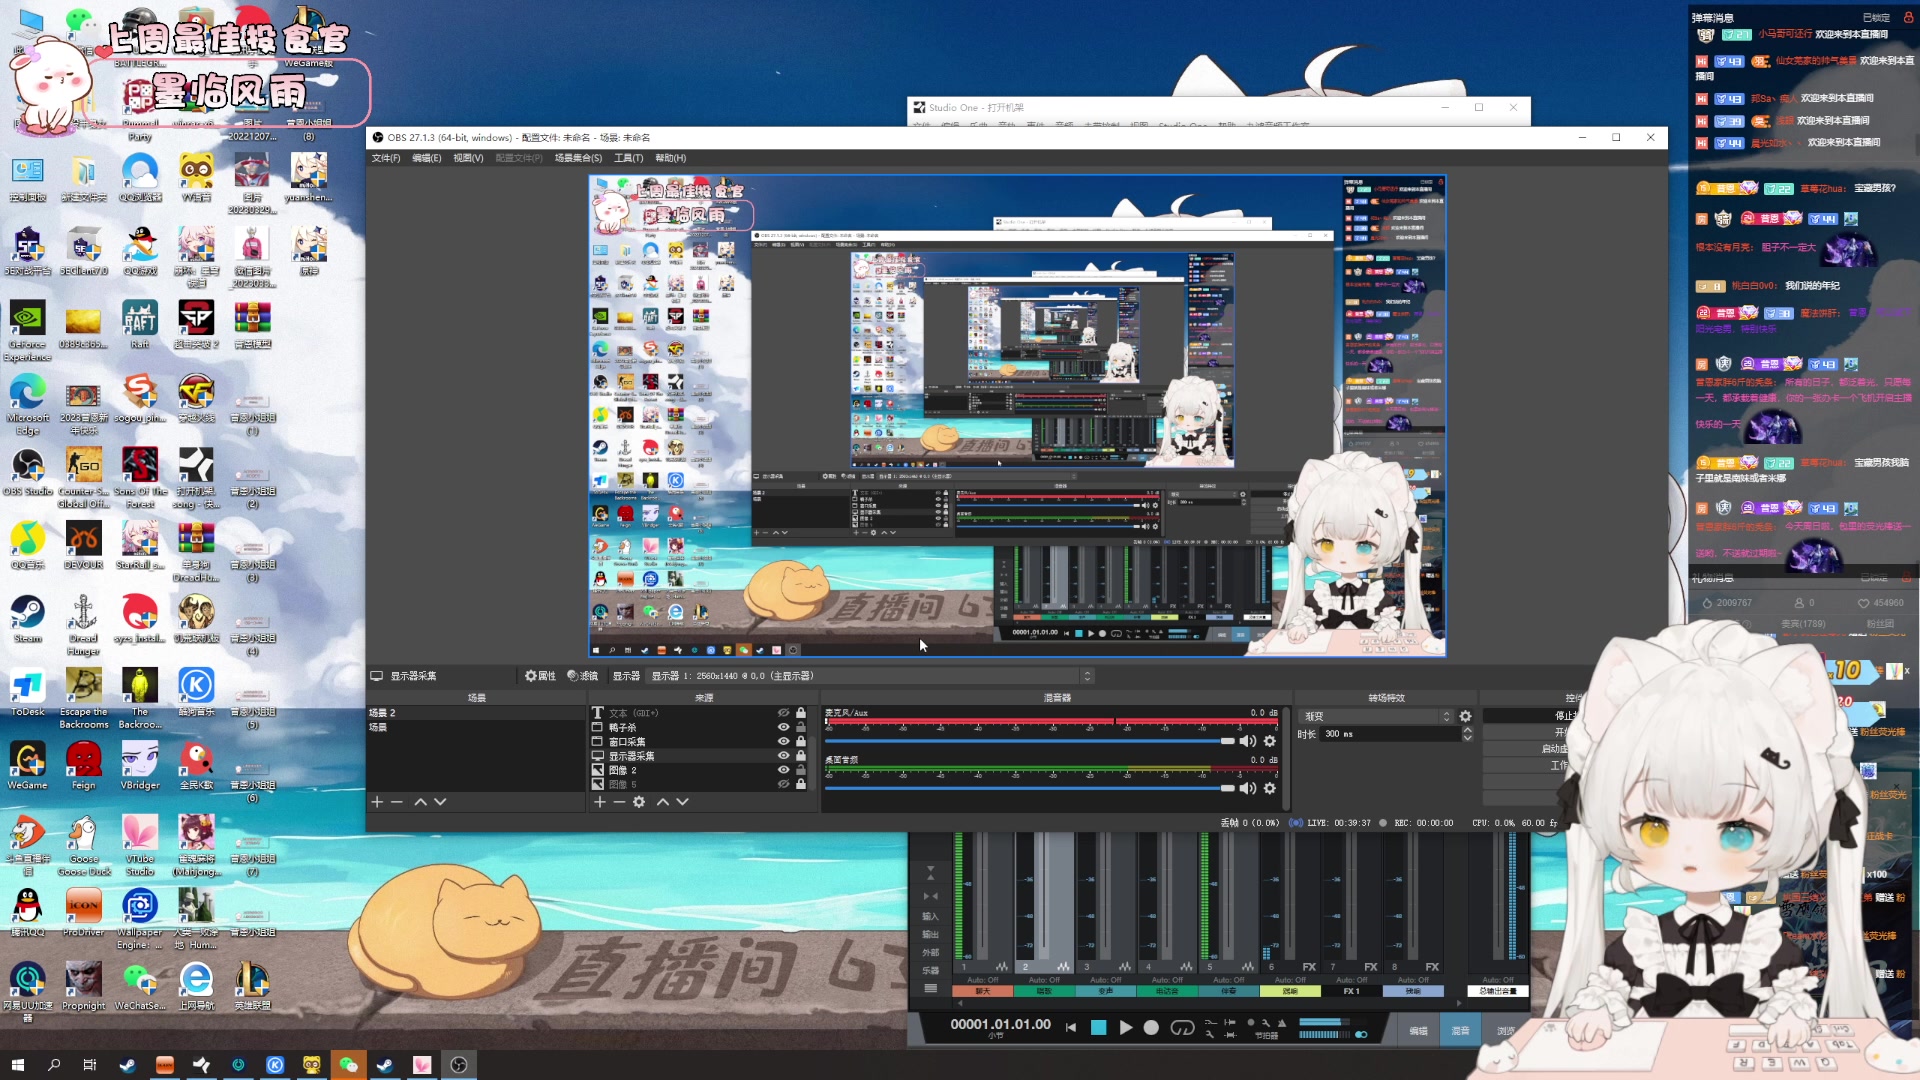
Task: Open the 工具(T) menu in OBS
Action: coord(628,158)
